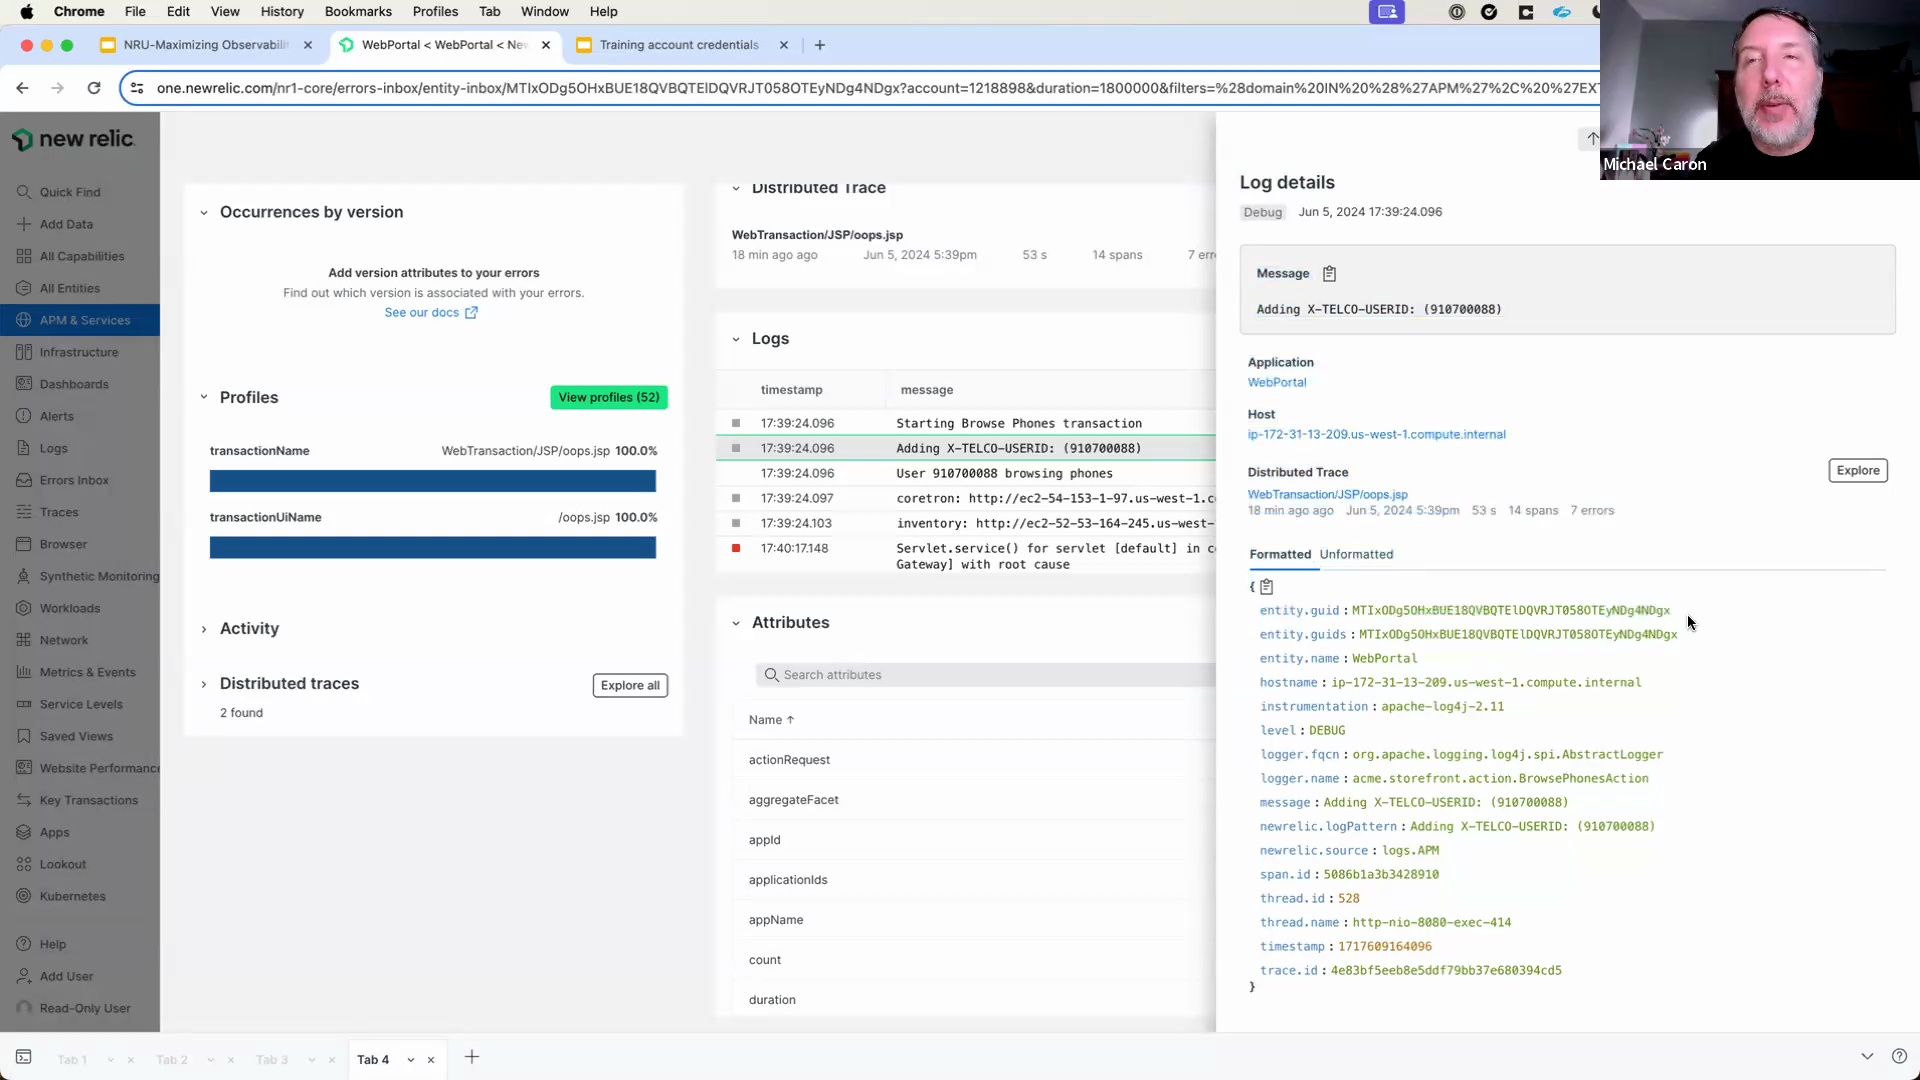Open Network in the sidebar
This screenshot has width=1920, height=1080.
tap(64, 640)
